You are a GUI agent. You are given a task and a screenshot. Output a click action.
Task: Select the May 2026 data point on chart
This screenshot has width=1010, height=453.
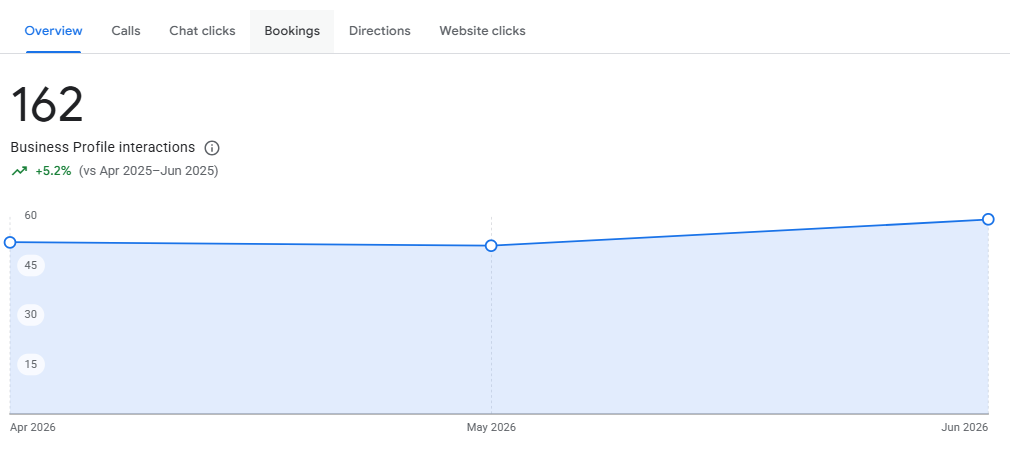pyautogui.click(x=491, y=246)
